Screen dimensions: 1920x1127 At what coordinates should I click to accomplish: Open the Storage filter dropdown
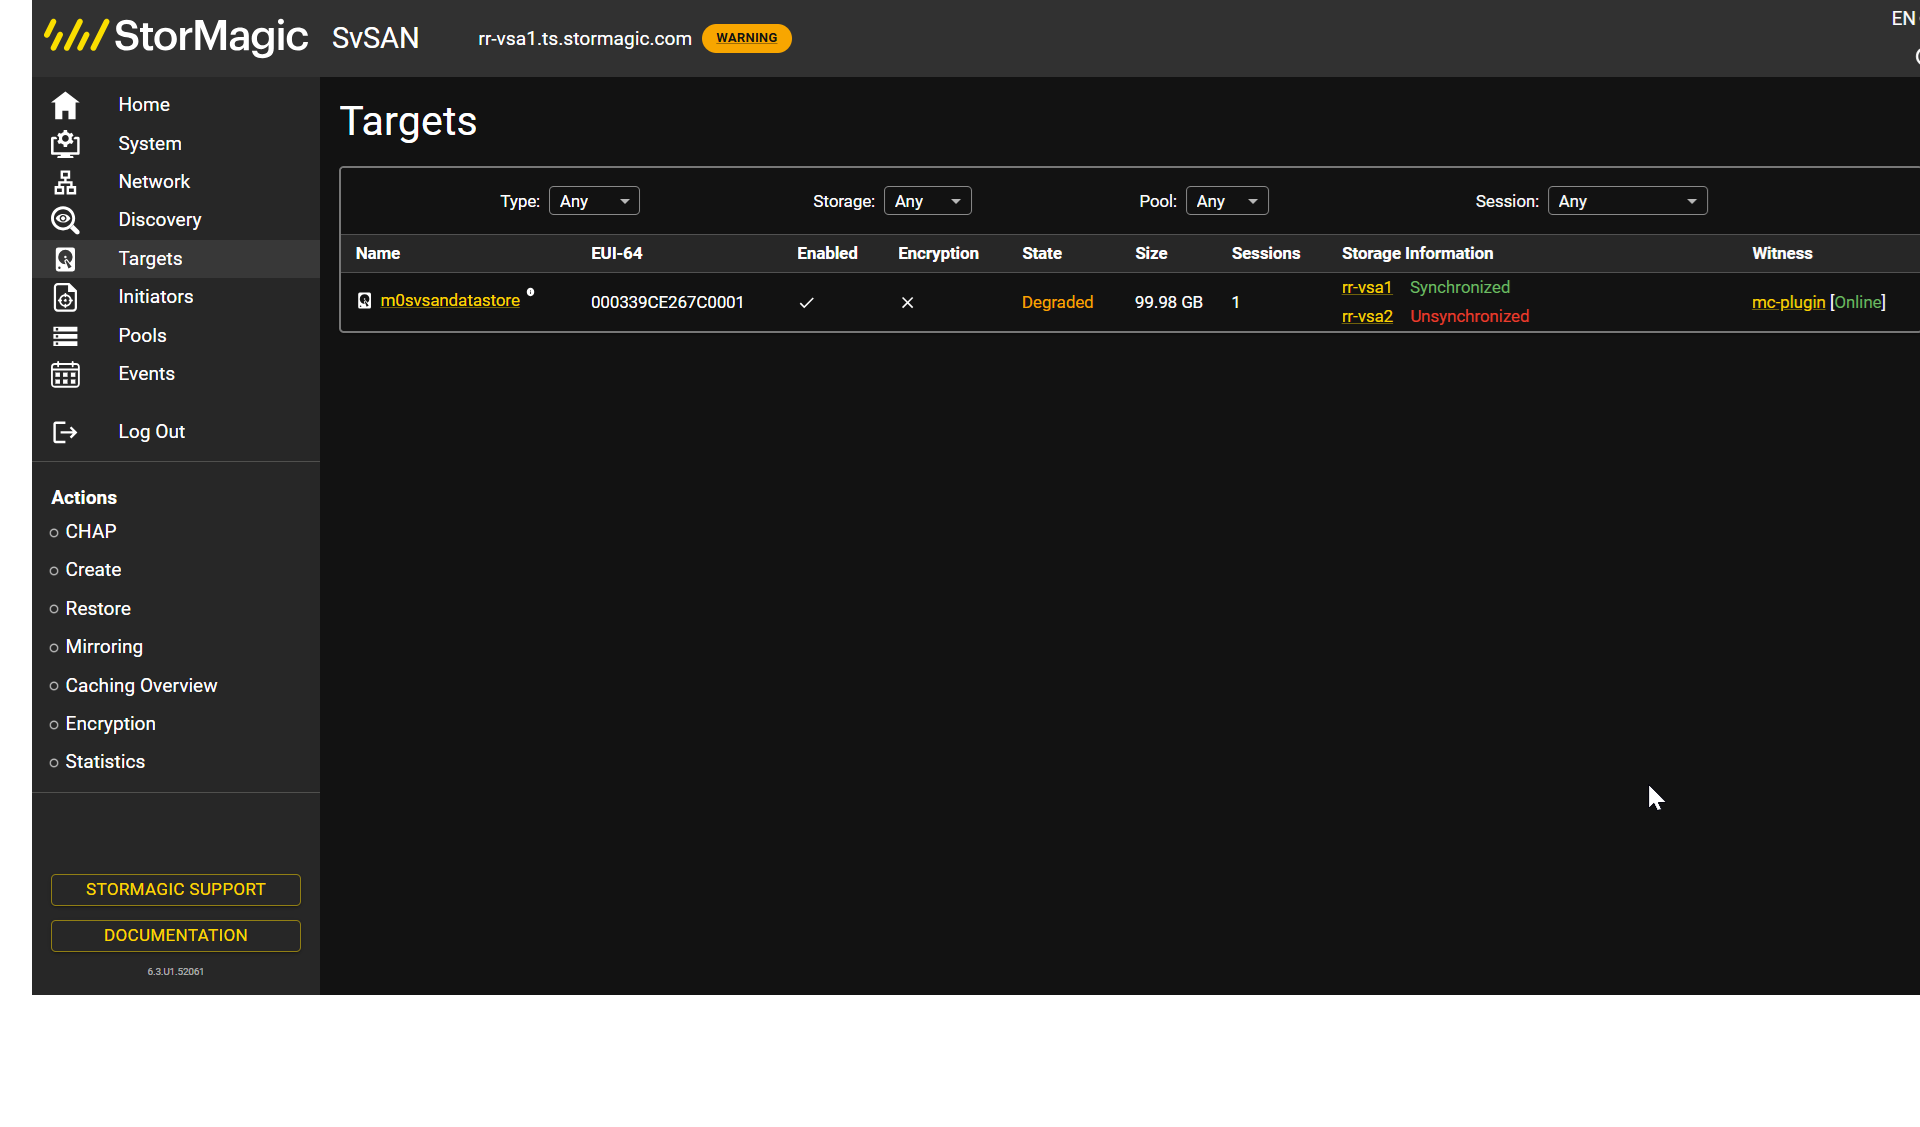click(927, 201)
